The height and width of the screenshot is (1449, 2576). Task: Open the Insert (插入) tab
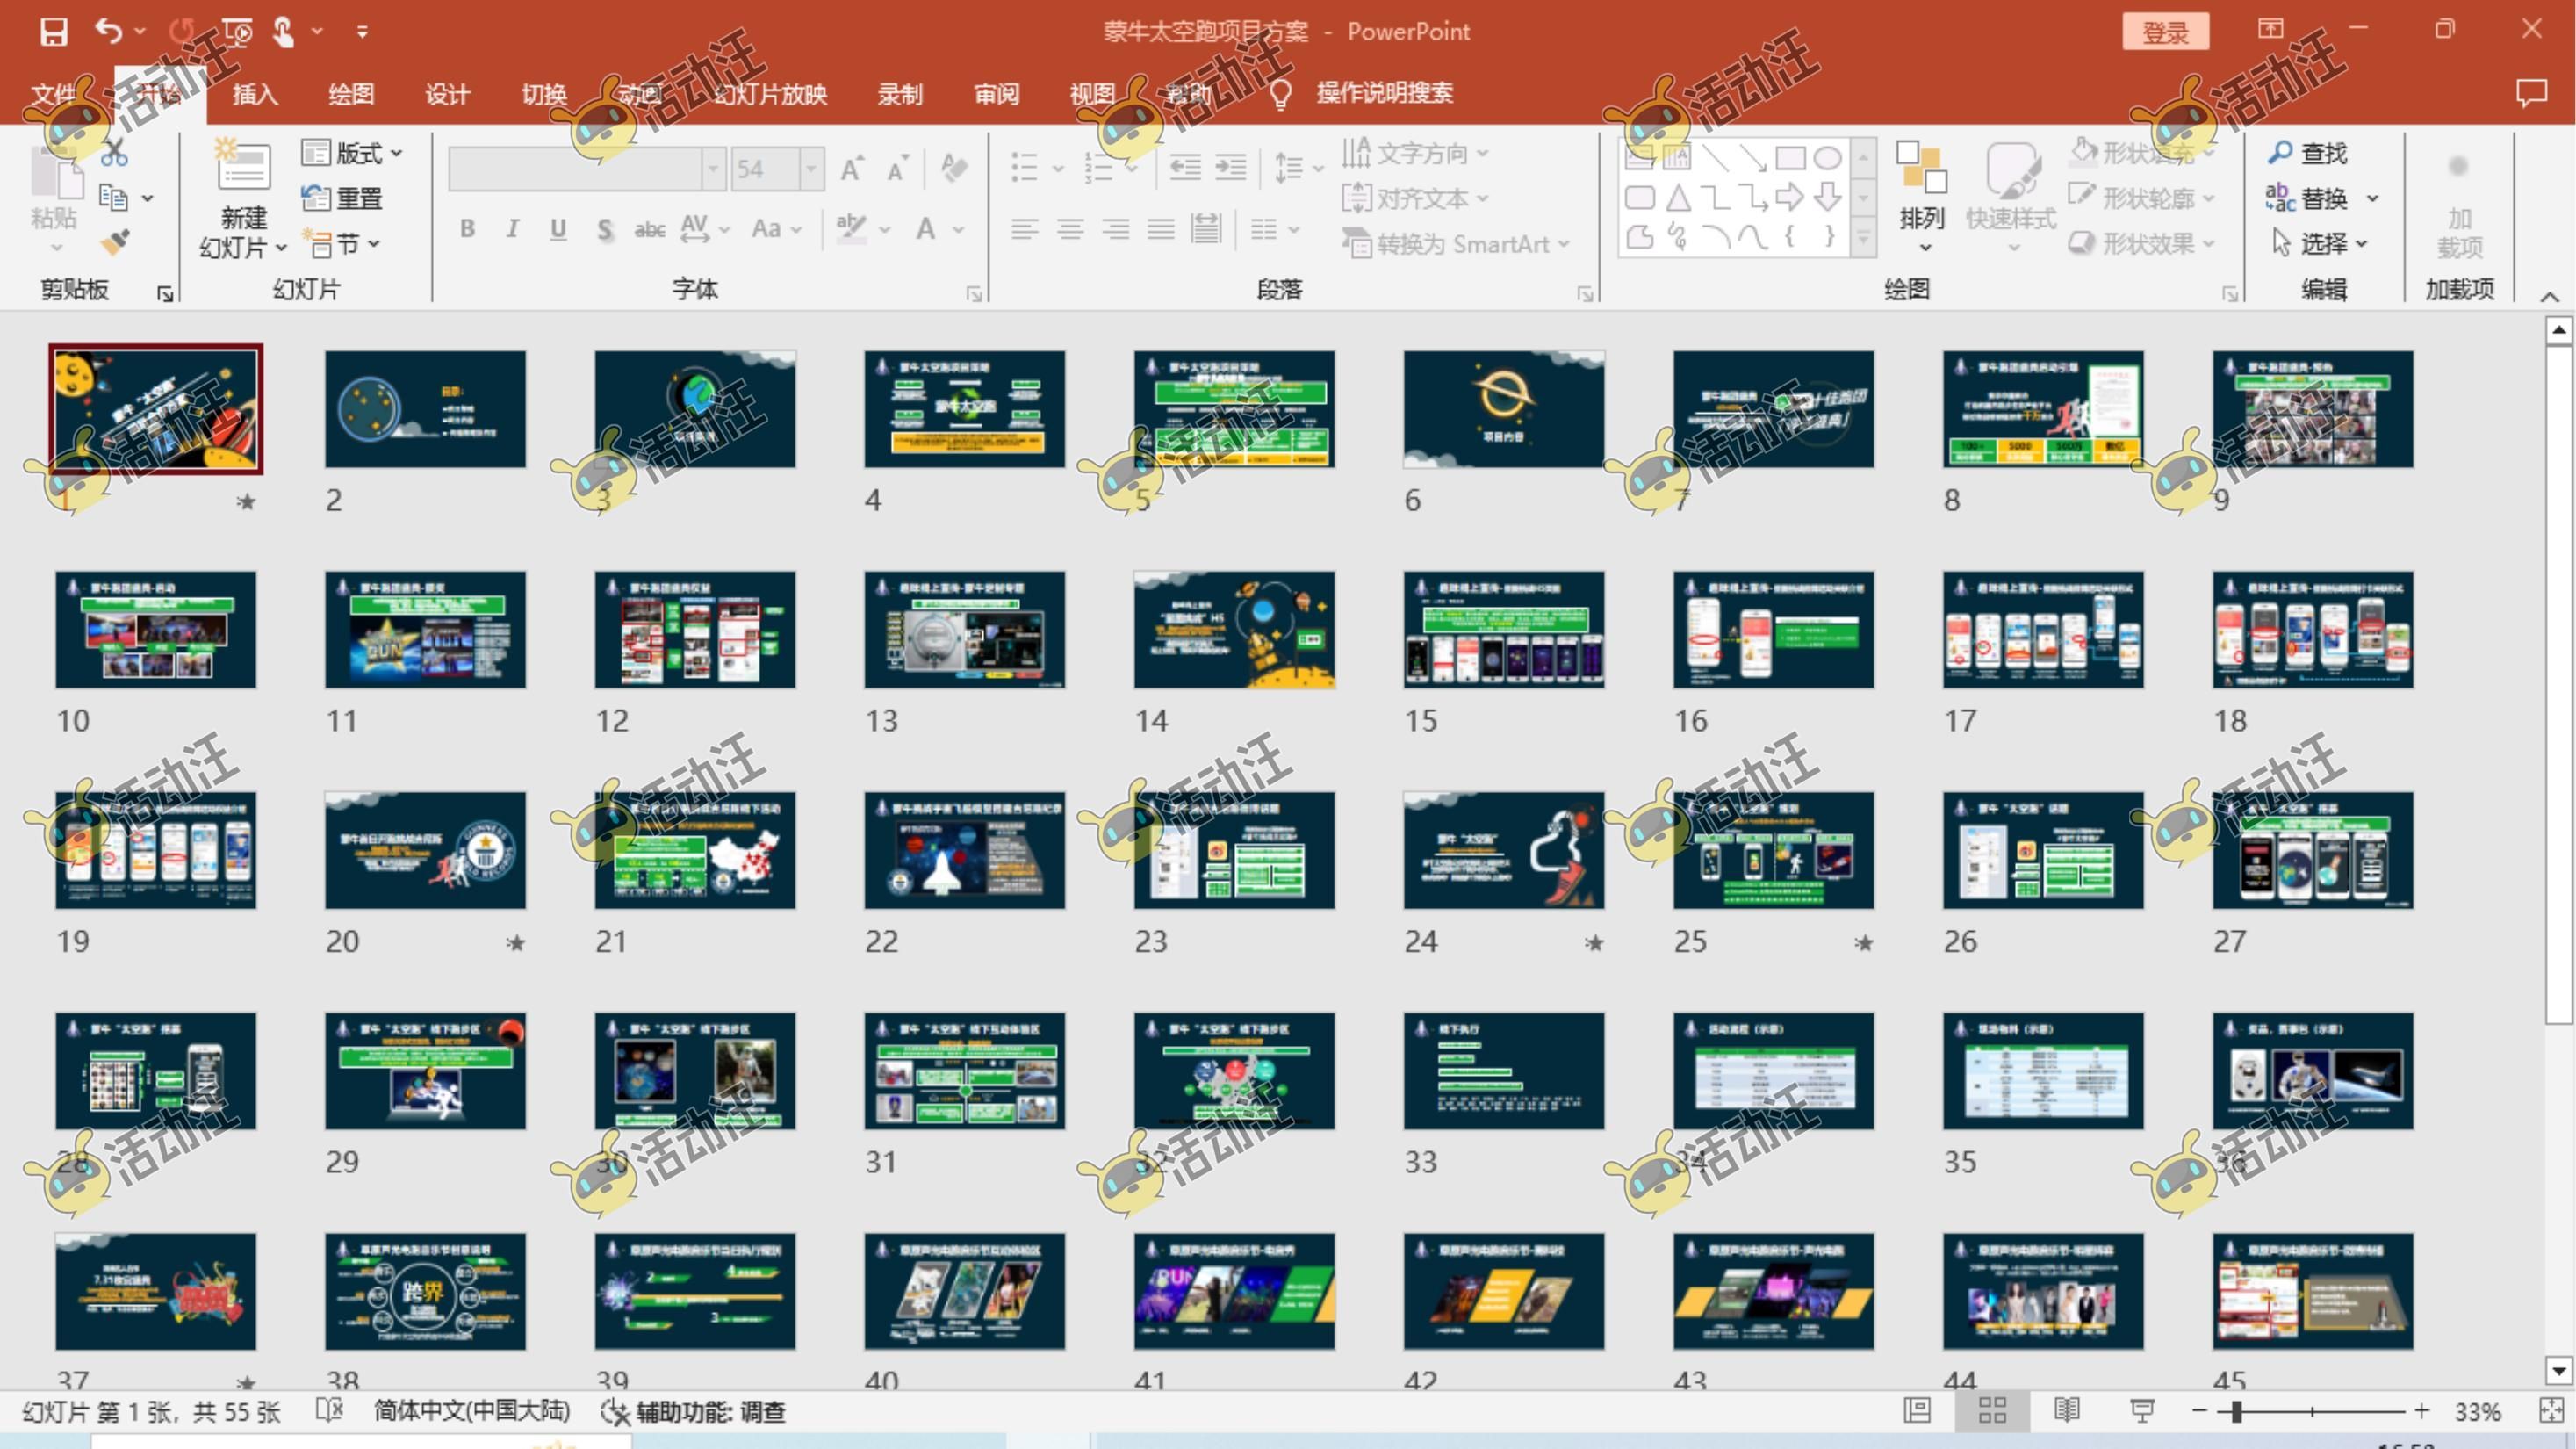click(x=255, y=94)
